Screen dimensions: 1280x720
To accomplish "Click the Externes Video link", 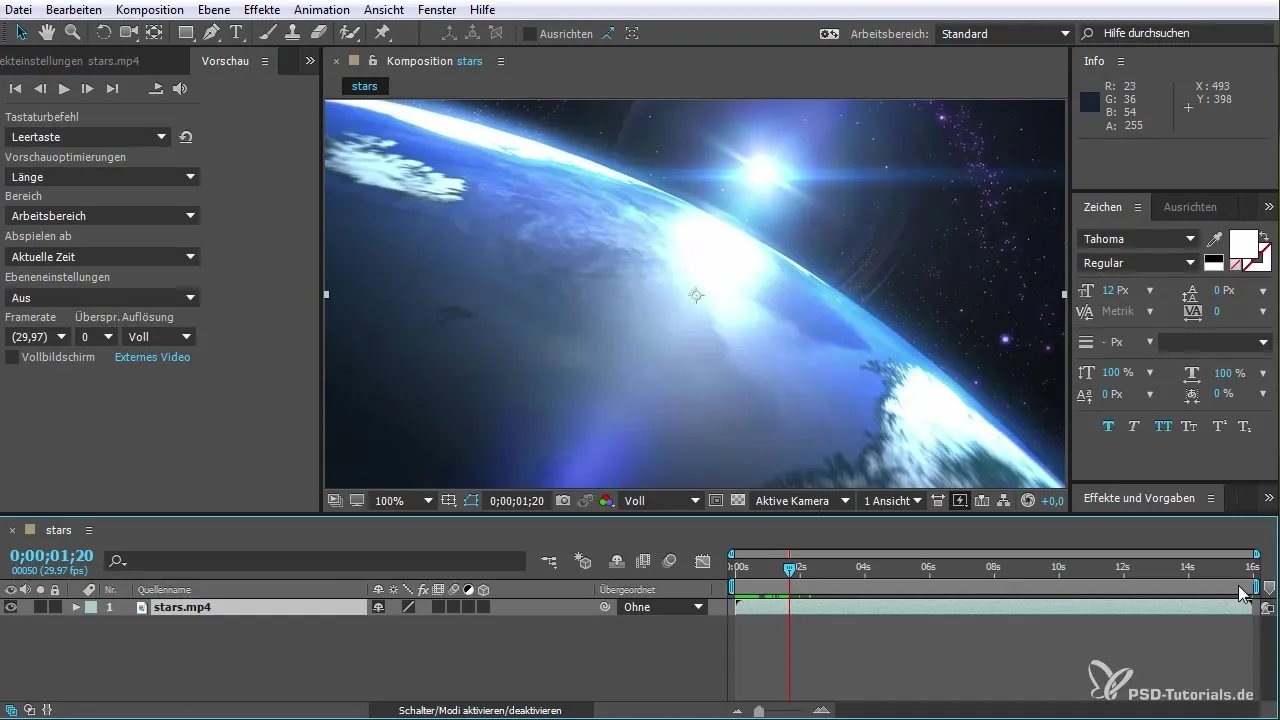I will pyautogui.click(x=152, y=357).
